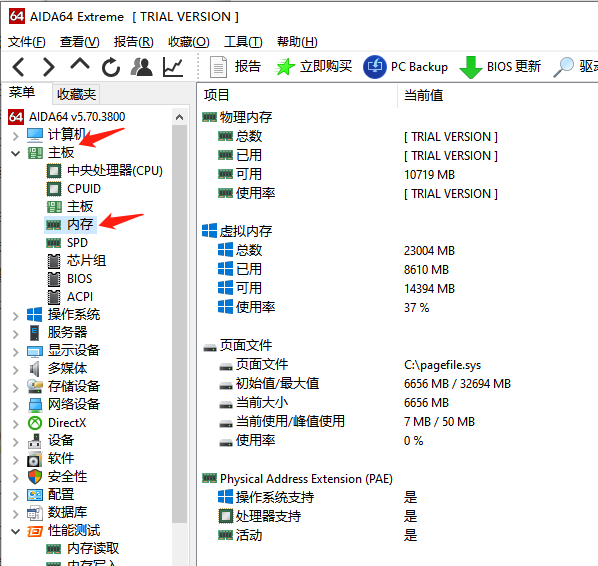
Task: Expand the 网络设备 tree node
Action: tap(16, 406)
